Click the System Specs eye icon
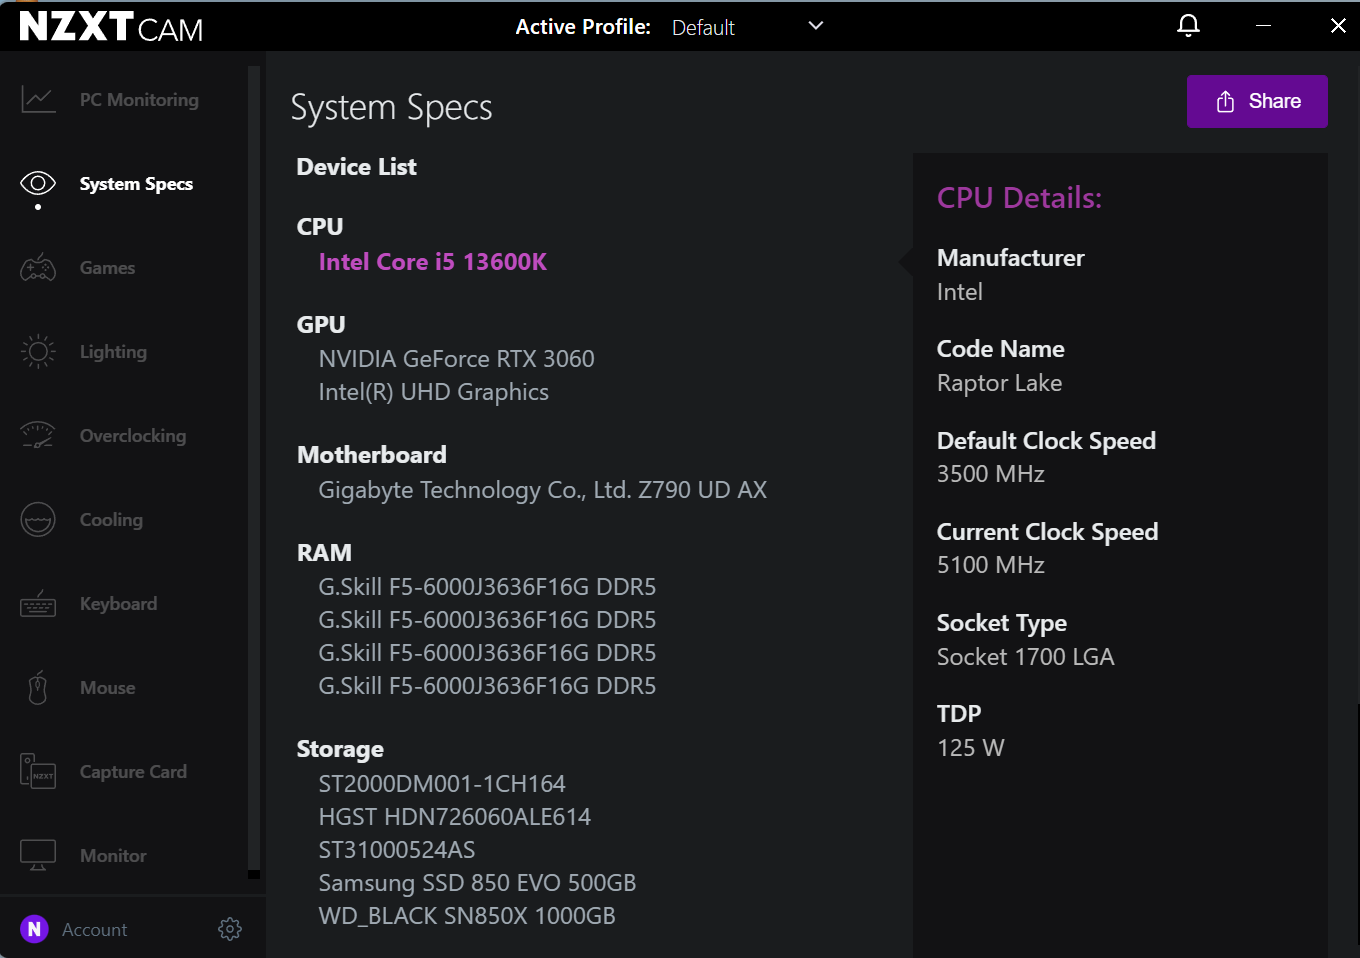 [x=38, y=184]
